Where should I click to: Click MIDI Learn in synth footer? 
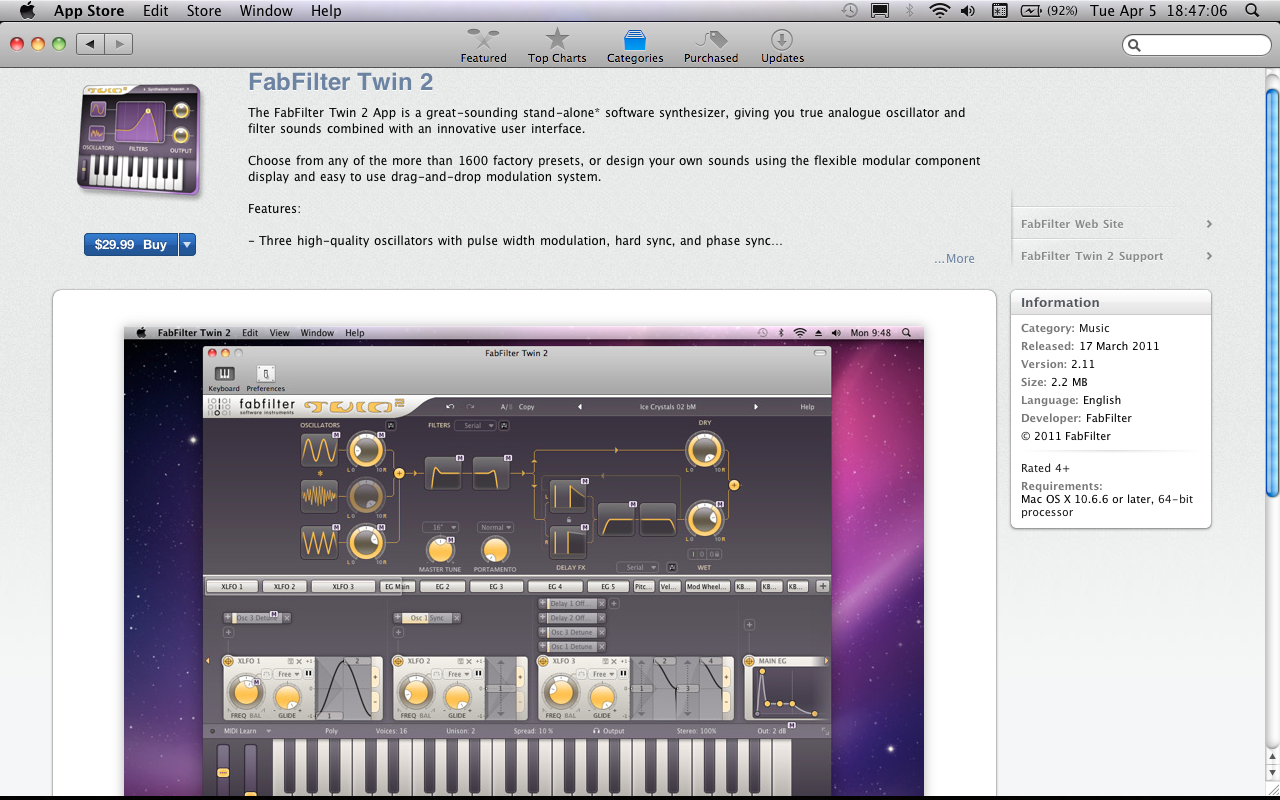[x=241, y=731]
